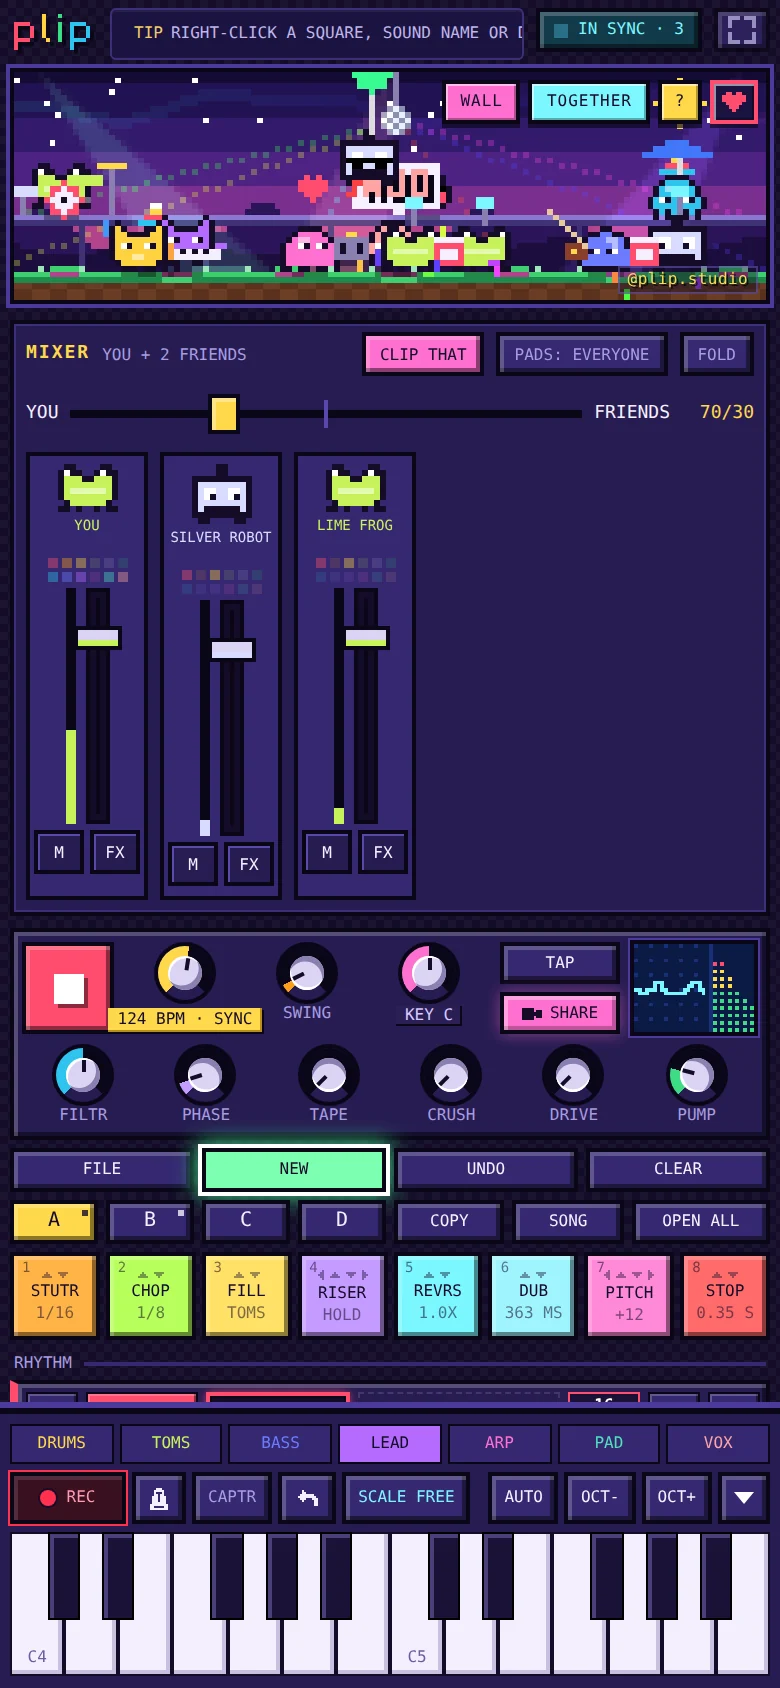
Task: Enter fullscreen with the corner-brackets icon
Action: 741,30
